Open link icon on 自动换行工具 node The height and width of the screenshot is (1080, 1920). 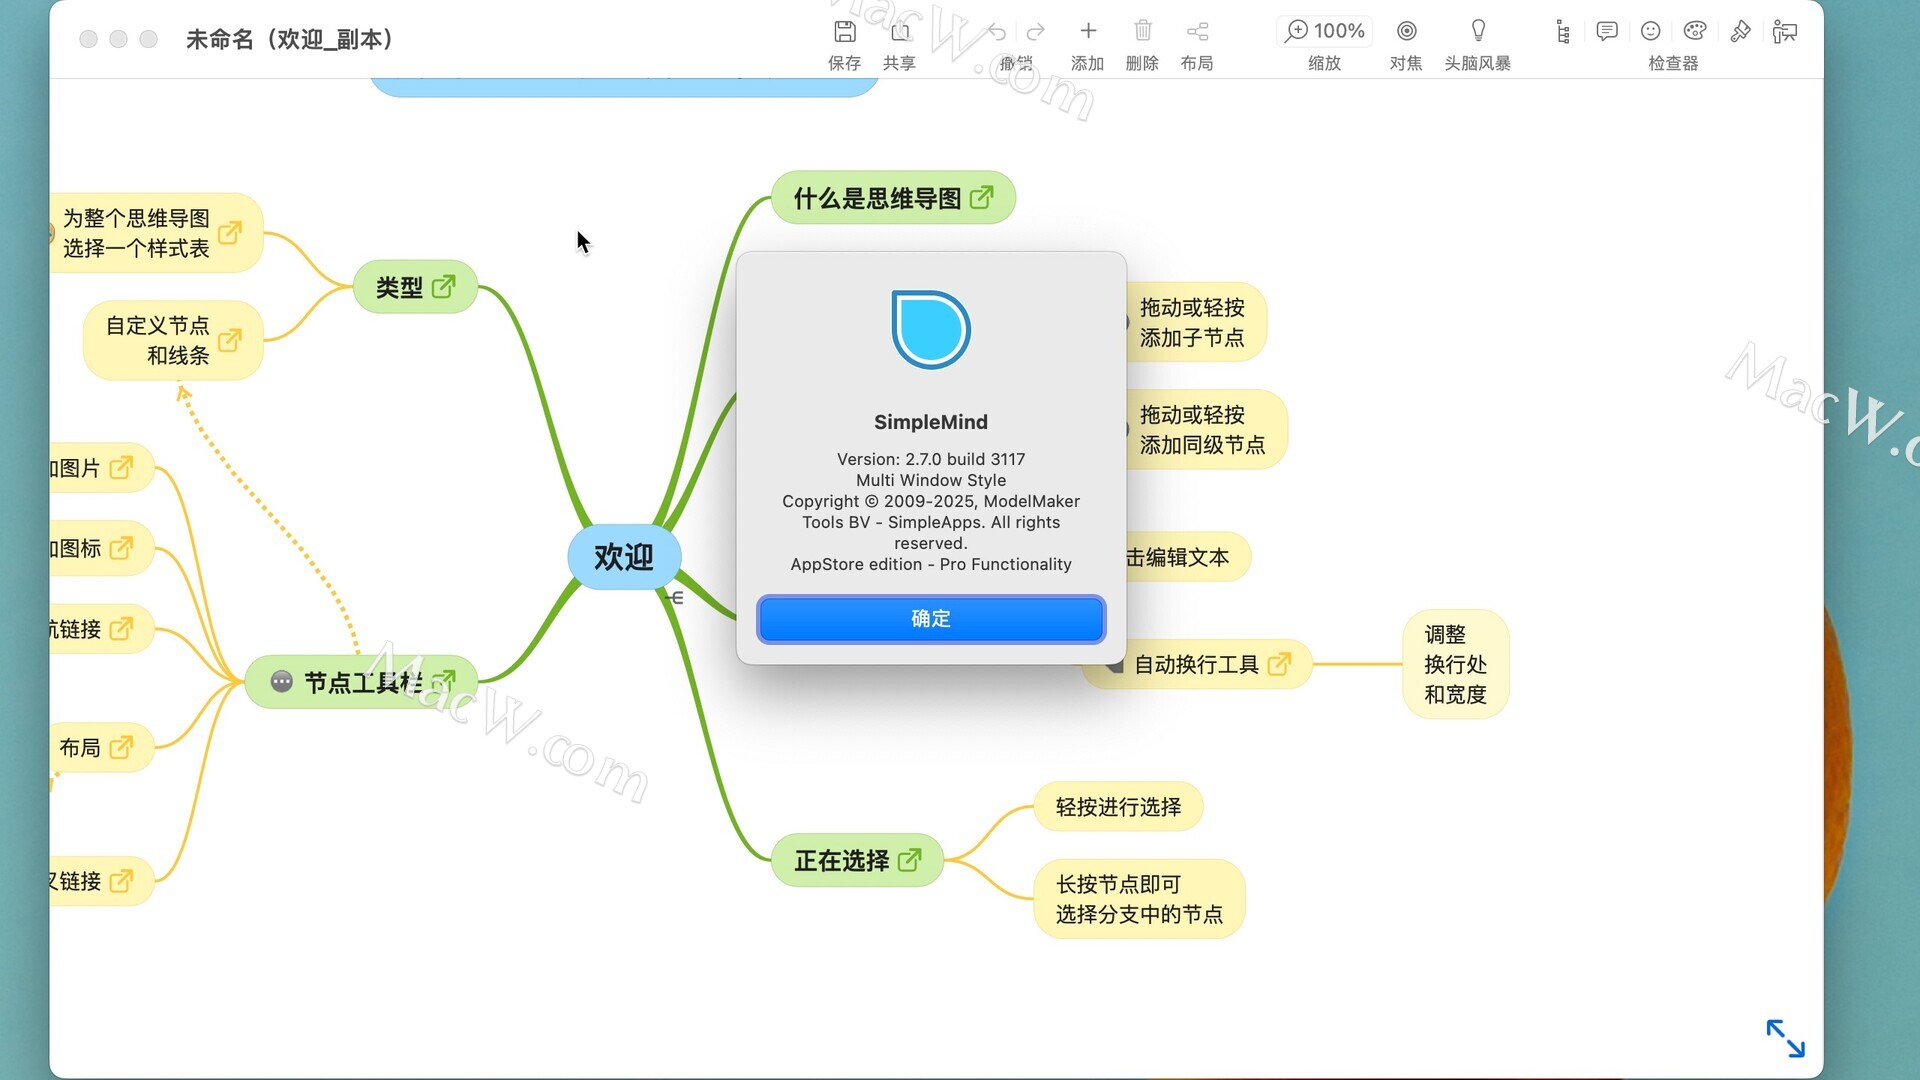(x=1279, y=664)
